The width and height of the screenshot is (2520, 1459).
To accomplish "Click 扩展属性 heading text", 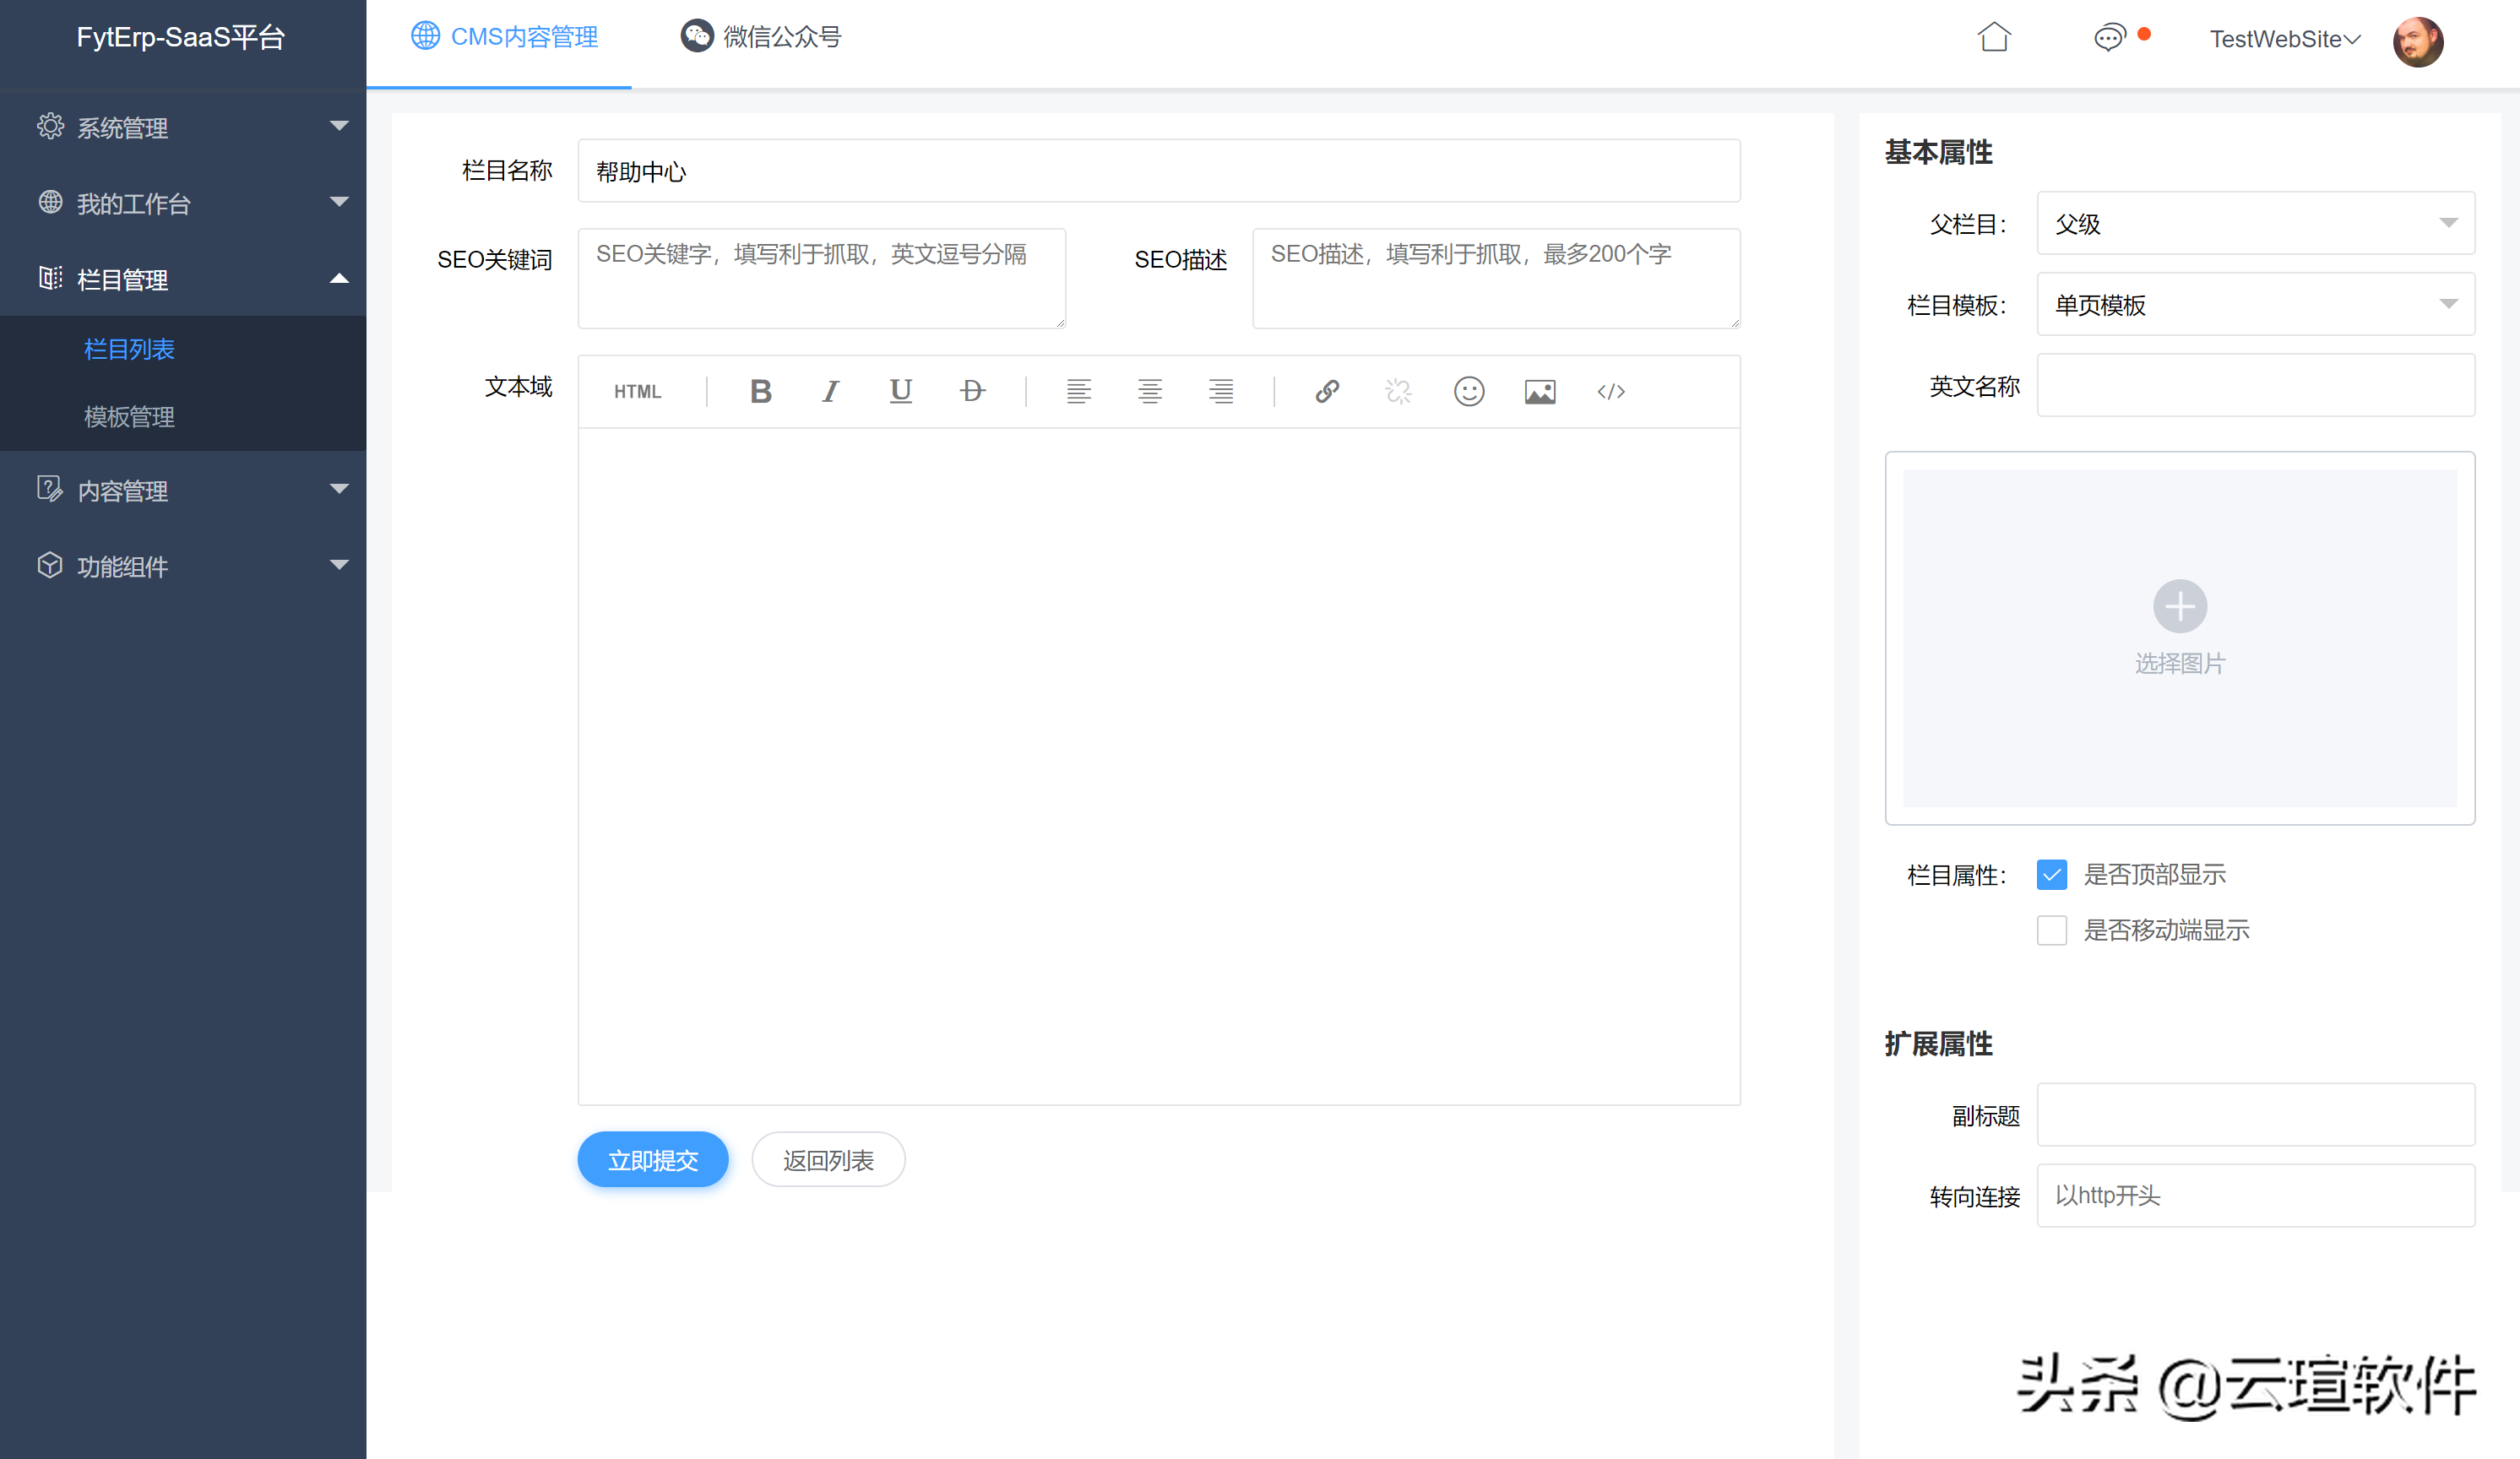I will point(1938,1044).
